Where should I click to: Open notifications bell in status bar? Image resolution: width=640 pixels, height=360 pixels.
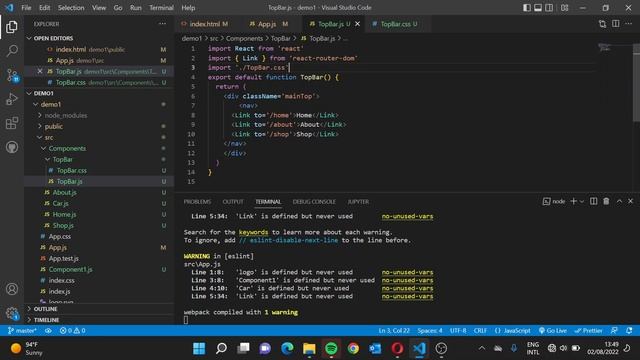tap(629, 331)
